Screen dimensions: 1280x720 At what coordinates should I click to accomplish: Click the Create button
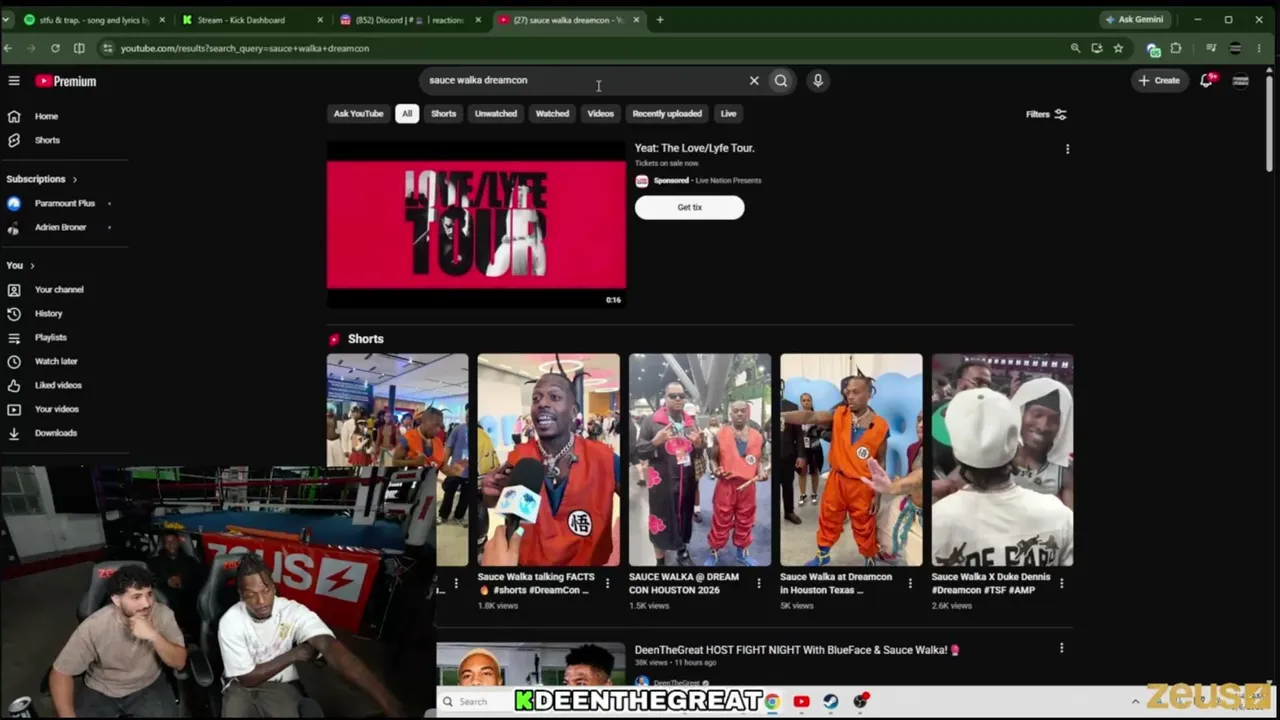(1159, 81)
